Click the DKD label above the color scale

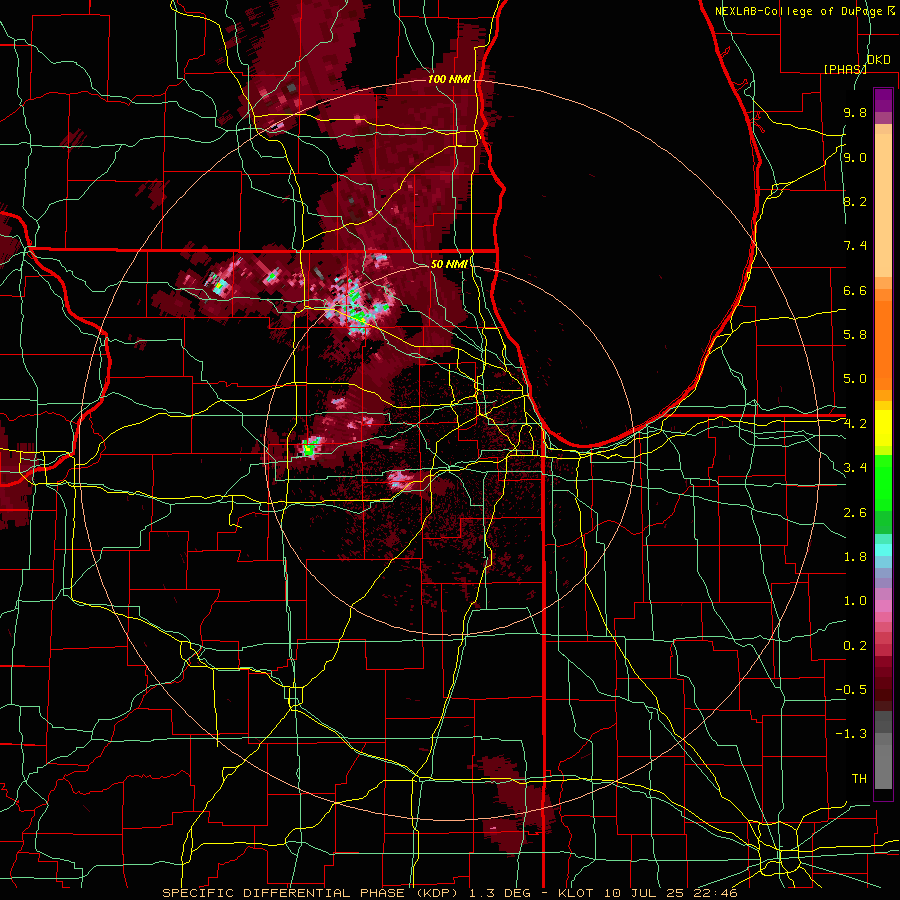(x=878, y=60)
